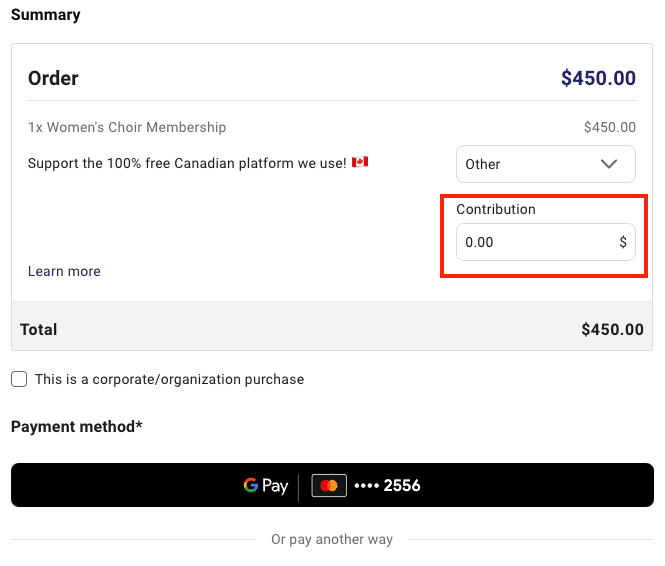Click the Contribution field label
This screenshot has width=665, height=566.
tap(496, 209)
